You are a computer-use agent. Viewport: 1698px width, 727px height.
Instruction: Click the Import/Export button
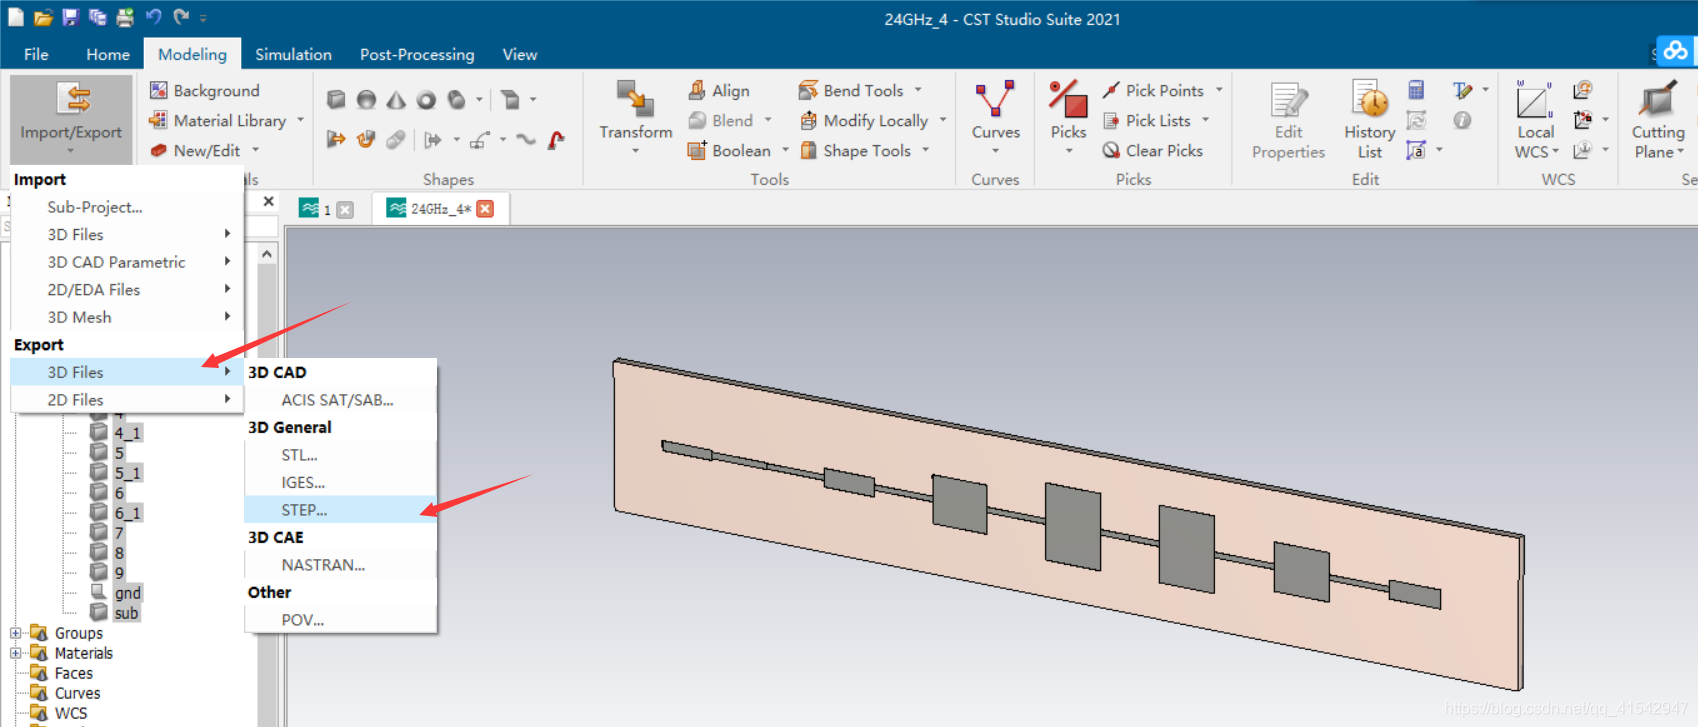pos(71,118)
